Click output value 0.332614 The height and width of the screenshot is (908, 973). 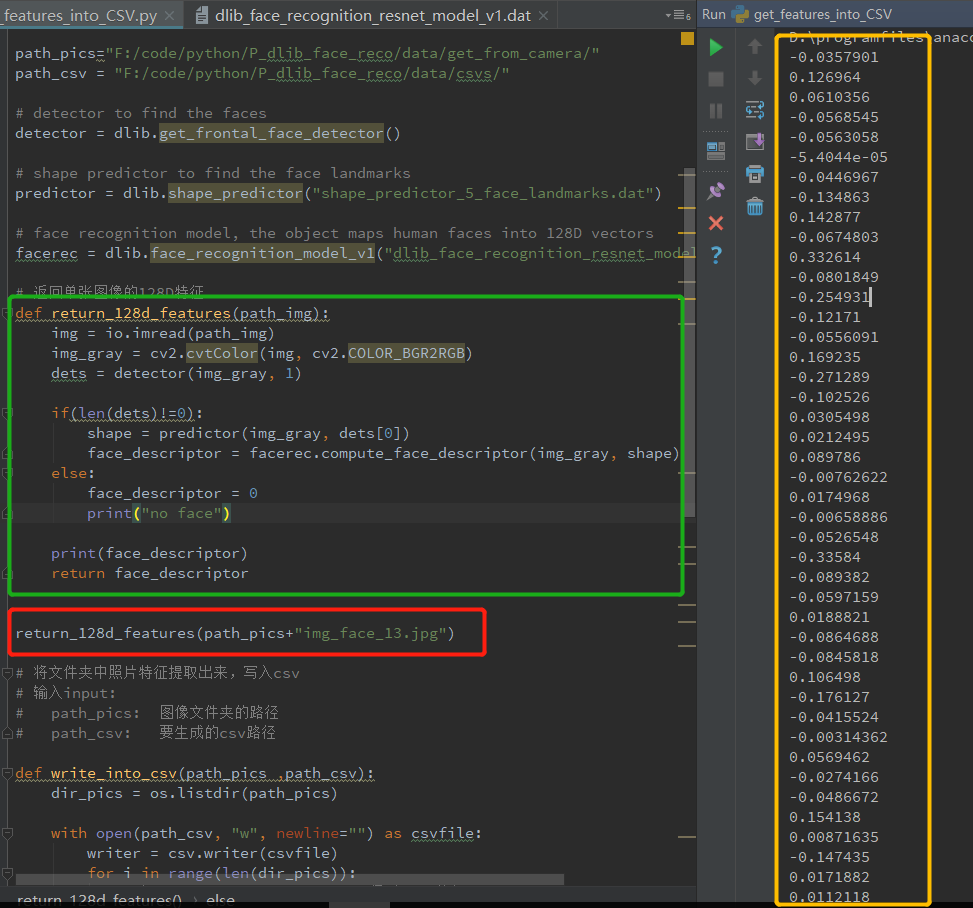pyautogui.click(x=825, y=258)
